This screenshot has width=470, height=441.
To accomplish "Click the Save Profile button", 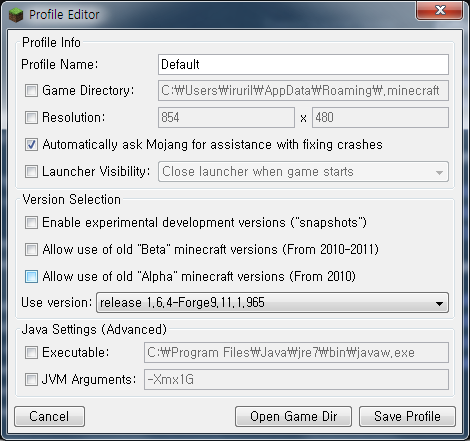I will 407,417.
